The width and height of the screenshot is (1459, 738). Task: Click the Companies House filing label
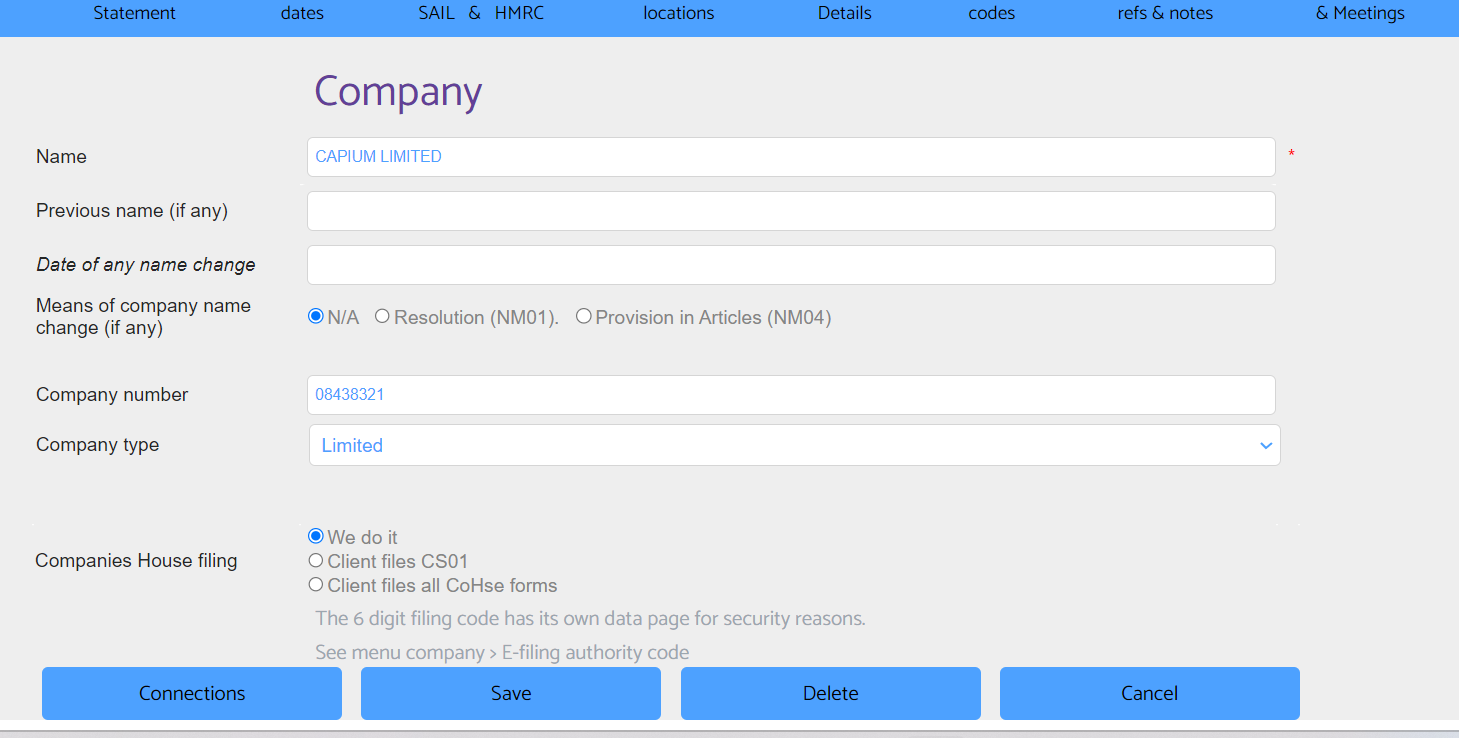[136, 561]
